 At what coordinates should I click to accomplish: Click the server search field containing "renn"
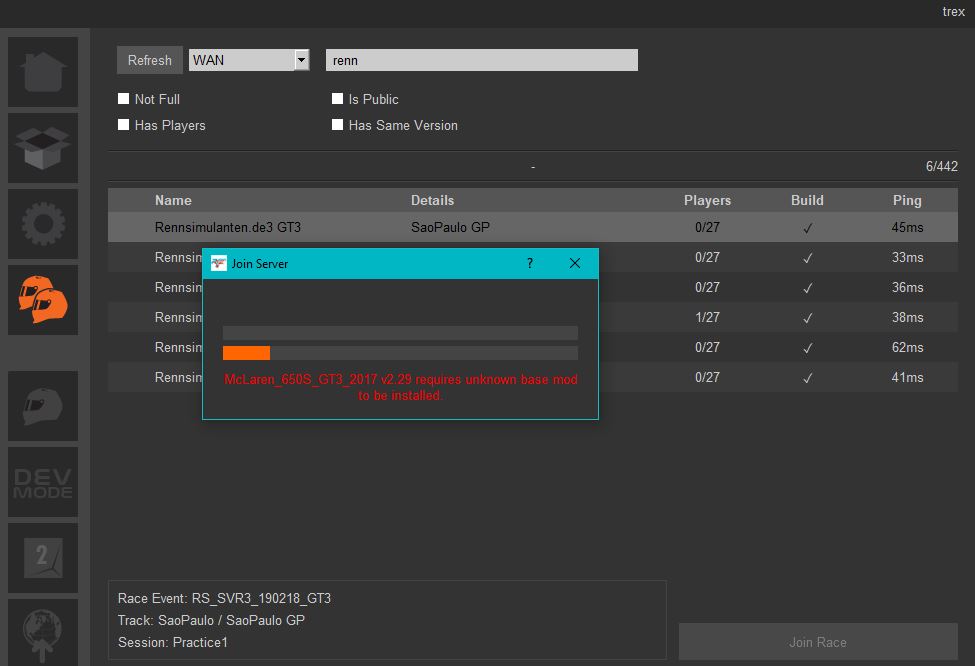481,60
